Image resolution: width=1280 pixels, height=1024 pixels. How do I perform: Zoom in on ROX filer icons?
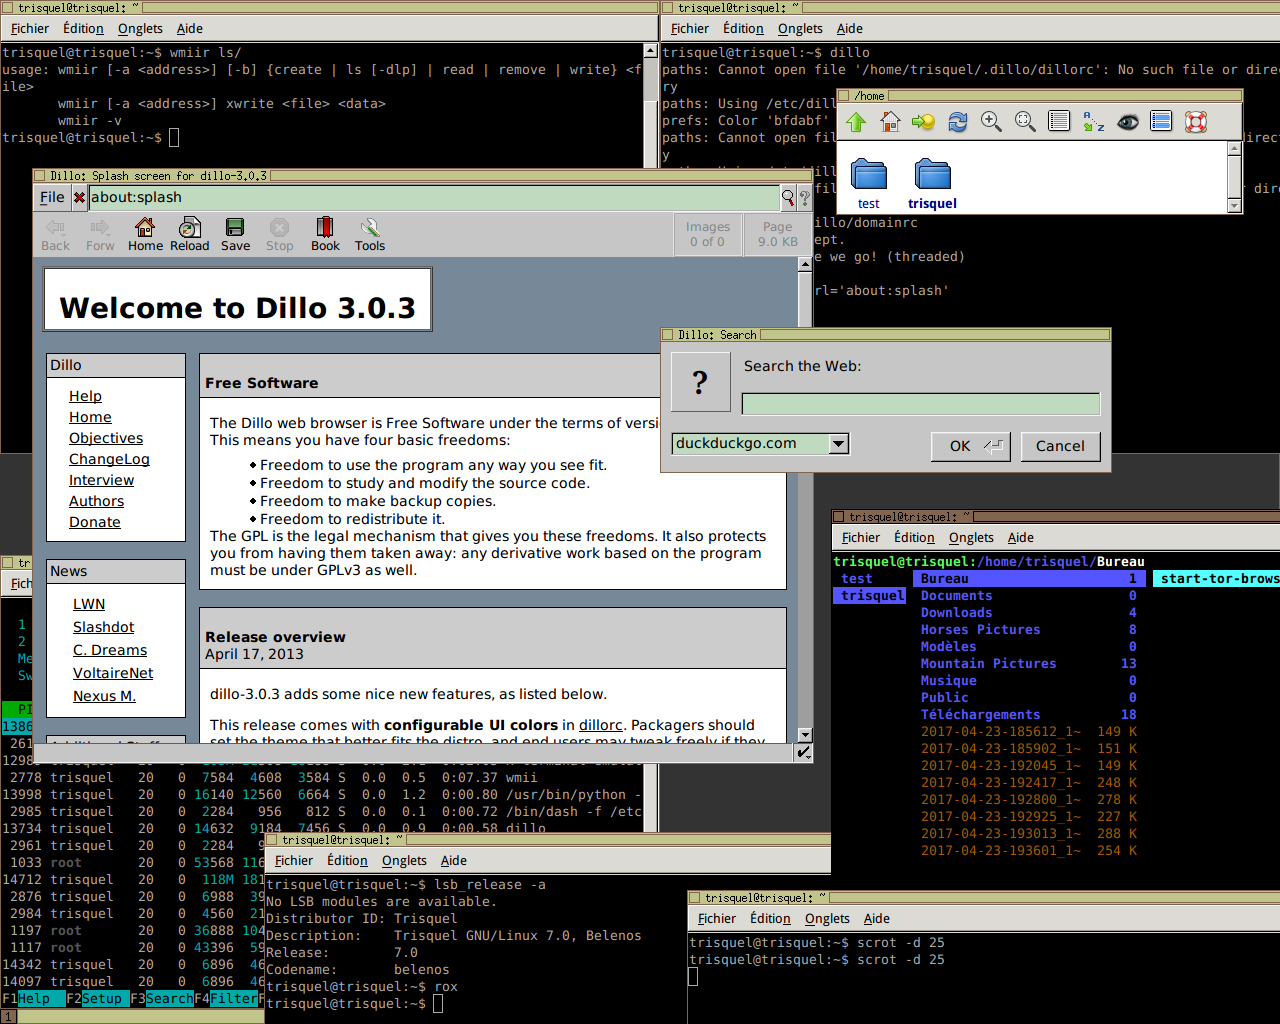991,122
